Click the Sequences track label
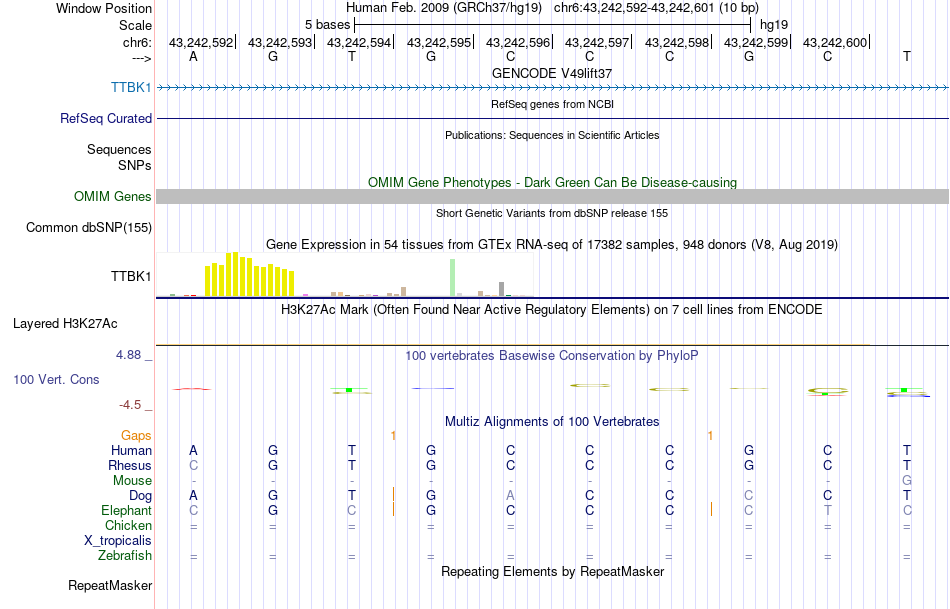The height and width of the screenshot is (609, 950). tap(119, 149)
